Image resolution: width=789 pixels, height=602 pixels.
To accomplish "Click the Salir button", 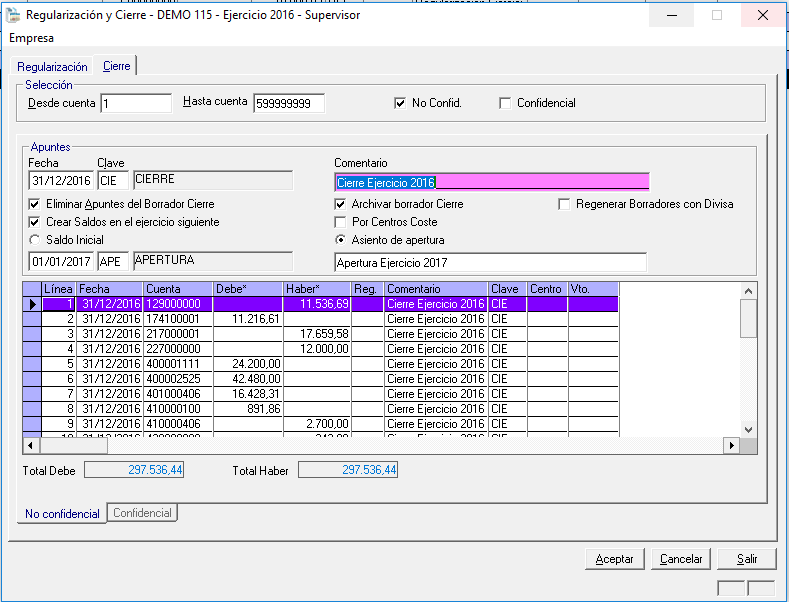I will pos(747,559).
